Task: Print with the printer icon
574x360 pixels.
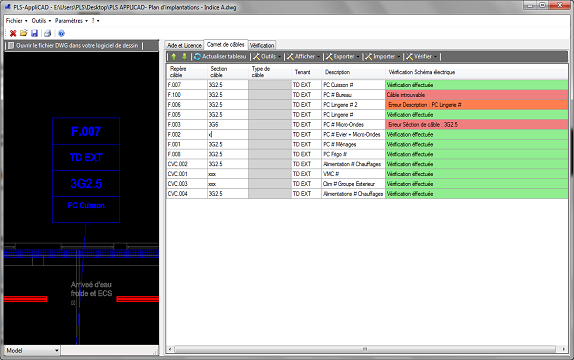Action: (x=47, y=33)
